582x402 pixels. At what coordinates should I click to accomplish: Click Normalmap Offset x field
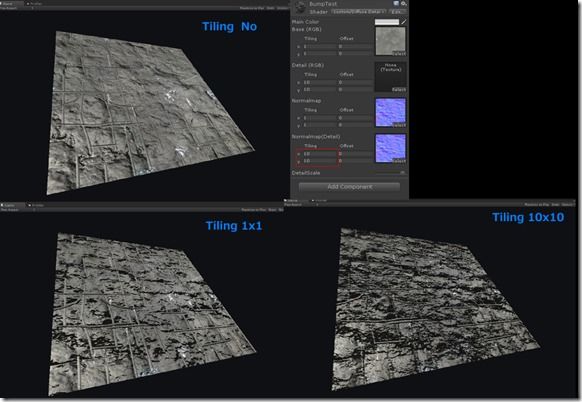click(x=356, y=118)
